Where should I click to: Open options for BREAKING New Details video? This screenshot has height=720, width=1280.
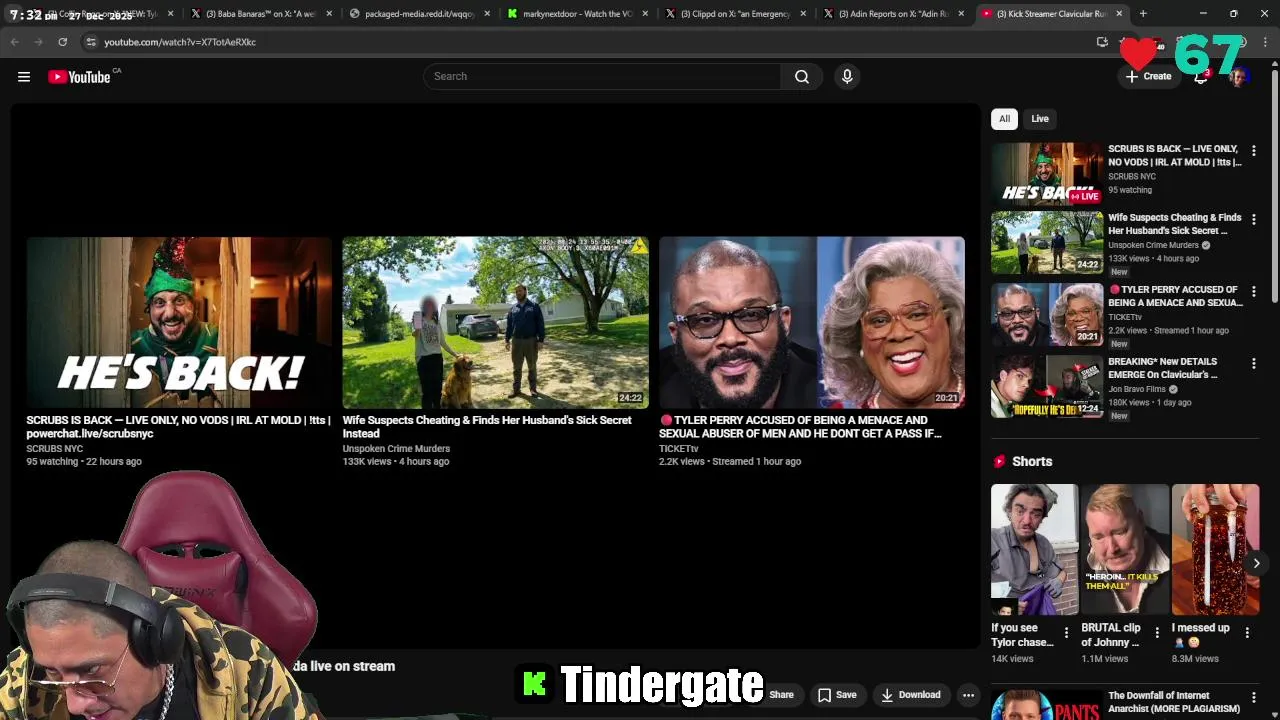pos(1253,363)
